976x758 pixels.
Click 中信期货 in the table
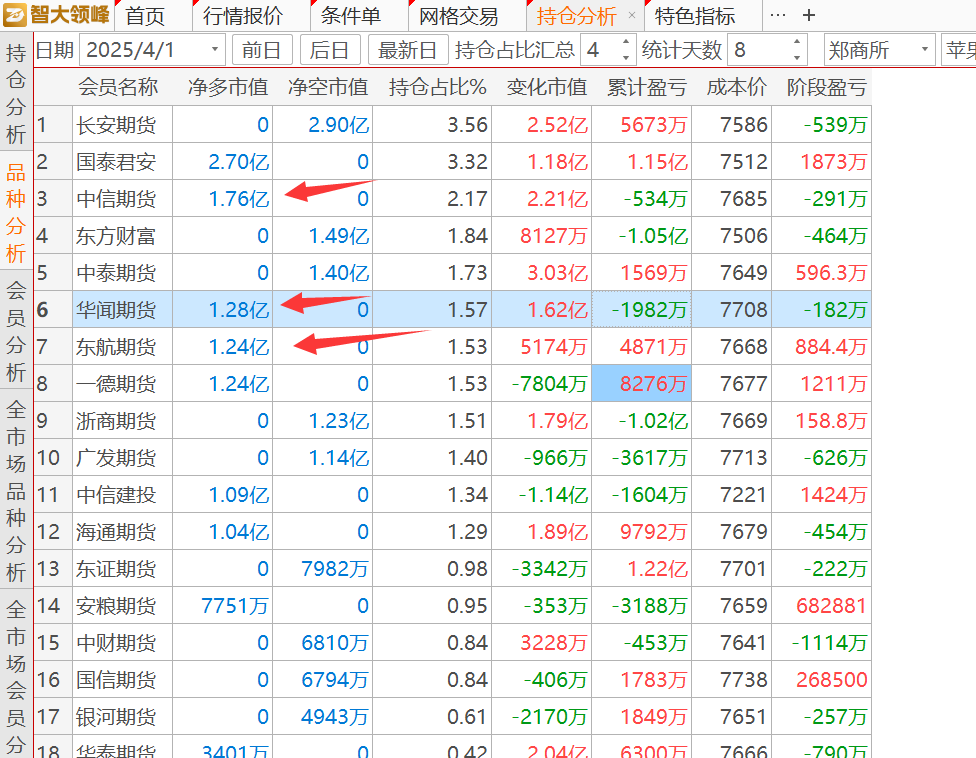pos(116,199)
